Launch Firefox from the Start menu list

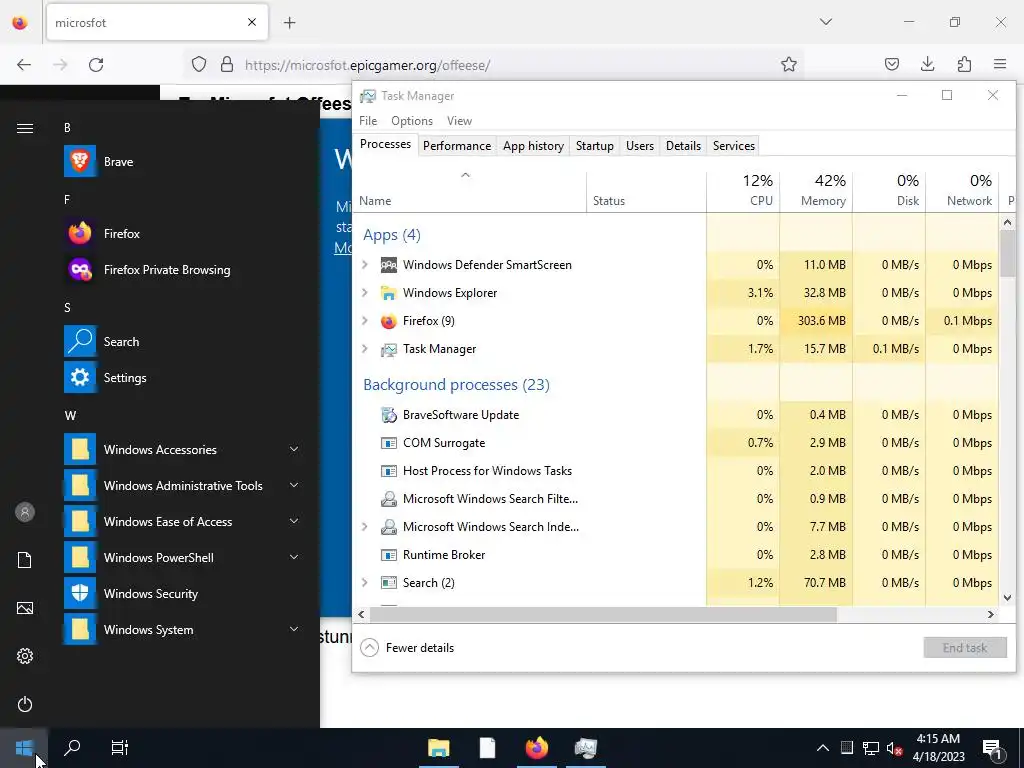click(x=182, y=233)
